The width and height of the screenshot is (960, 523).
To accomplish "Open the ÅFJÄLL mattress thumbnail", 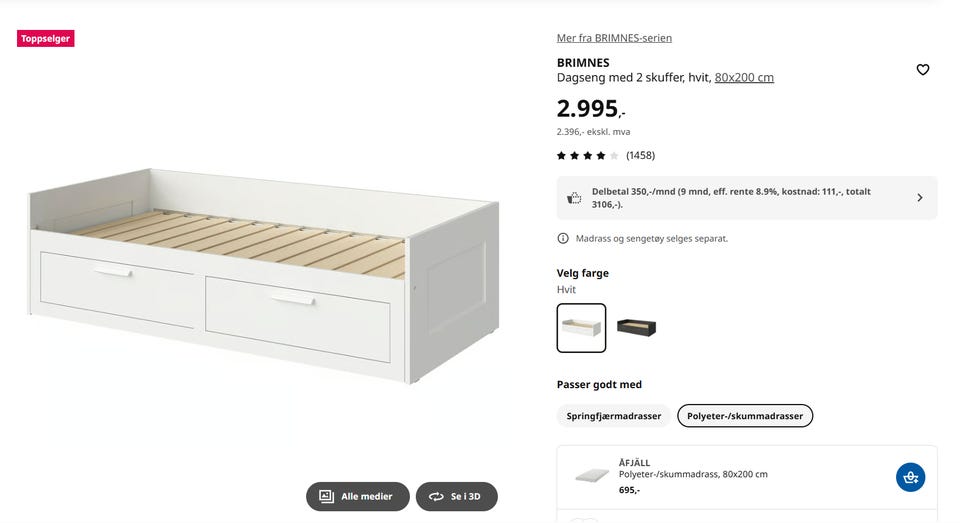I will (592, 475).
